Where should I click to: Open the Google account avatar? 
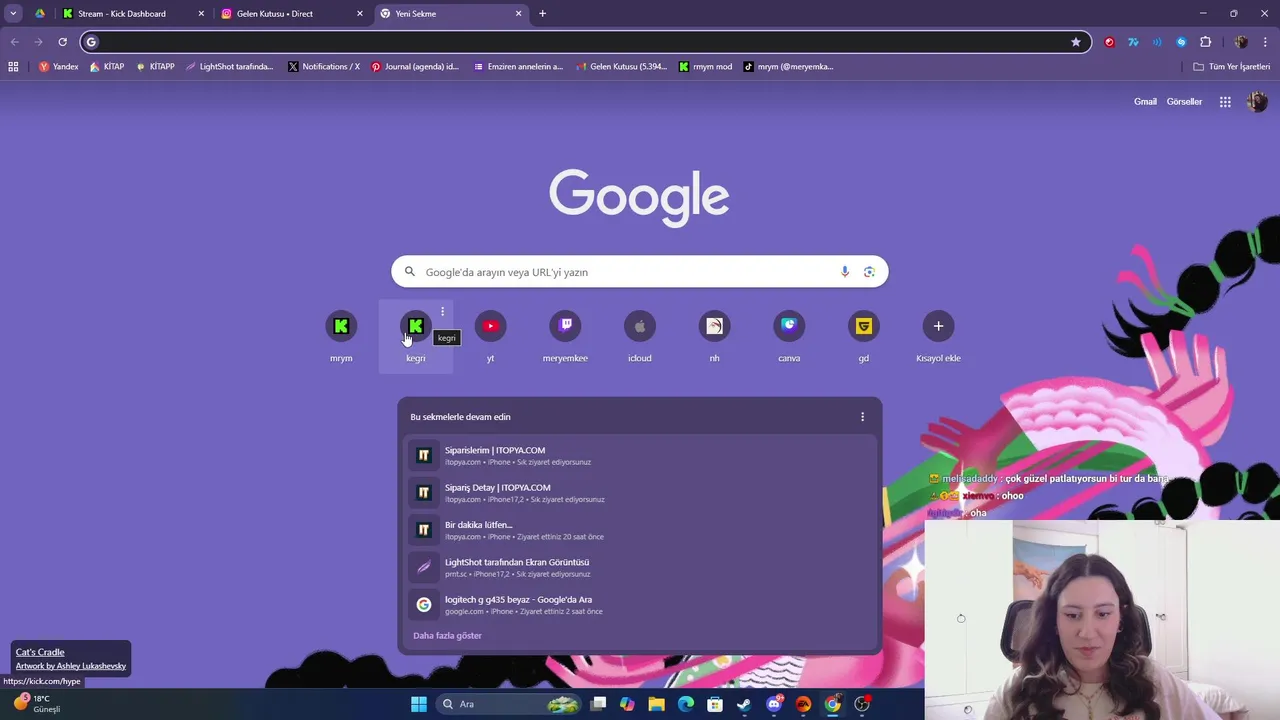tap(1257, 102)
